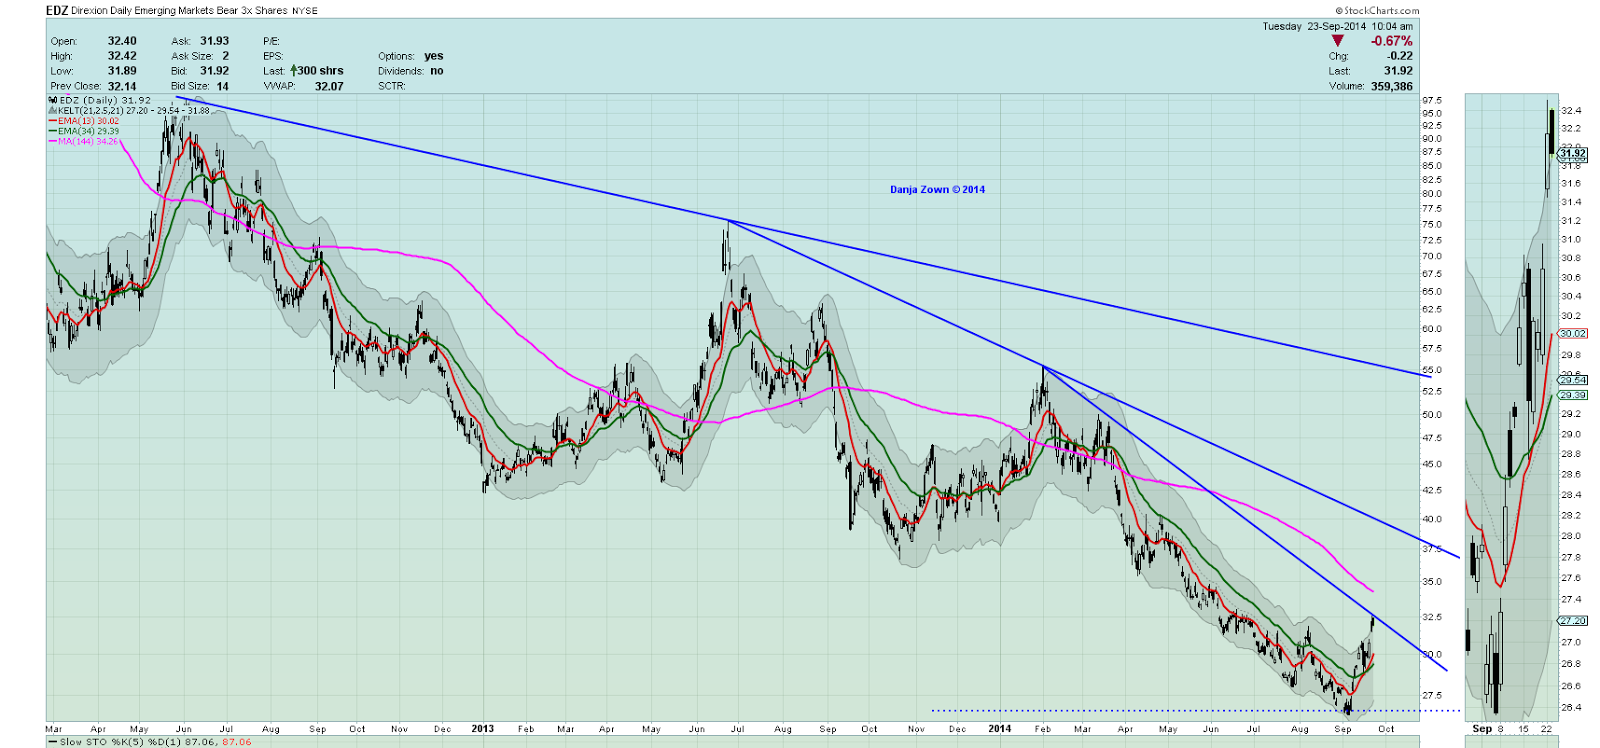Click the red line marker of EMA(13)

coord(52,120)
